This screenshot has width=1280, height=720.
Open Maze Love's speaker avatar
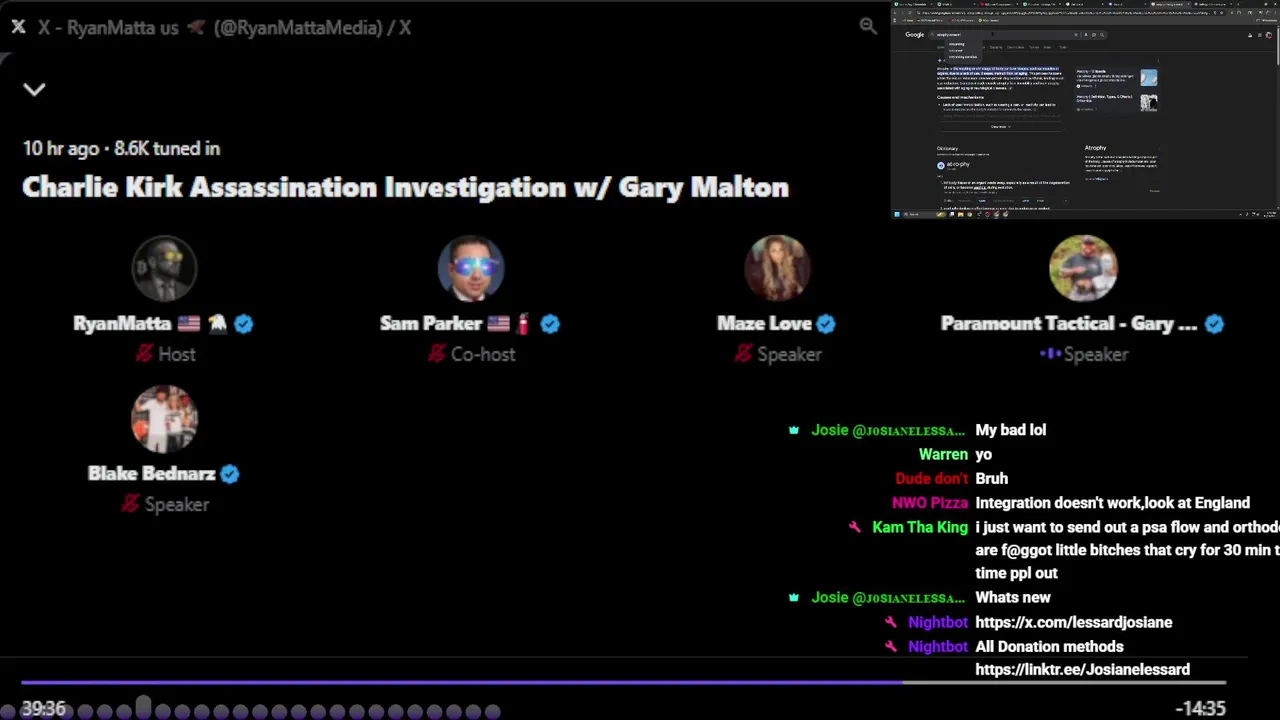point(777,268)
